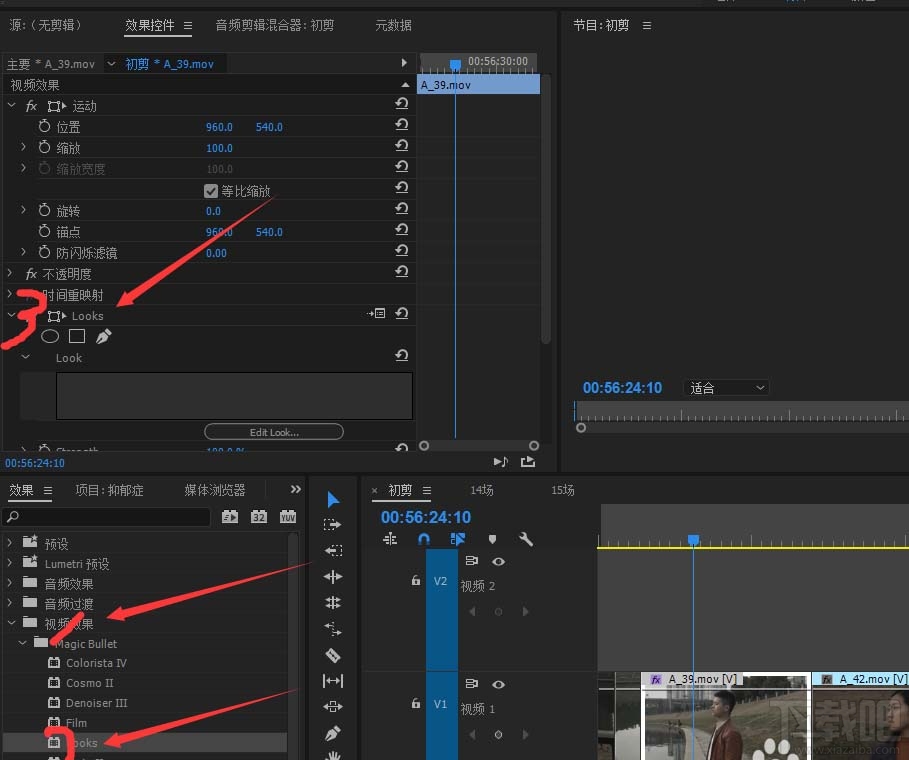This screenshot has height=760, width=909.
Task: Reset the 位置 position parameter
Action: (401, 127)
